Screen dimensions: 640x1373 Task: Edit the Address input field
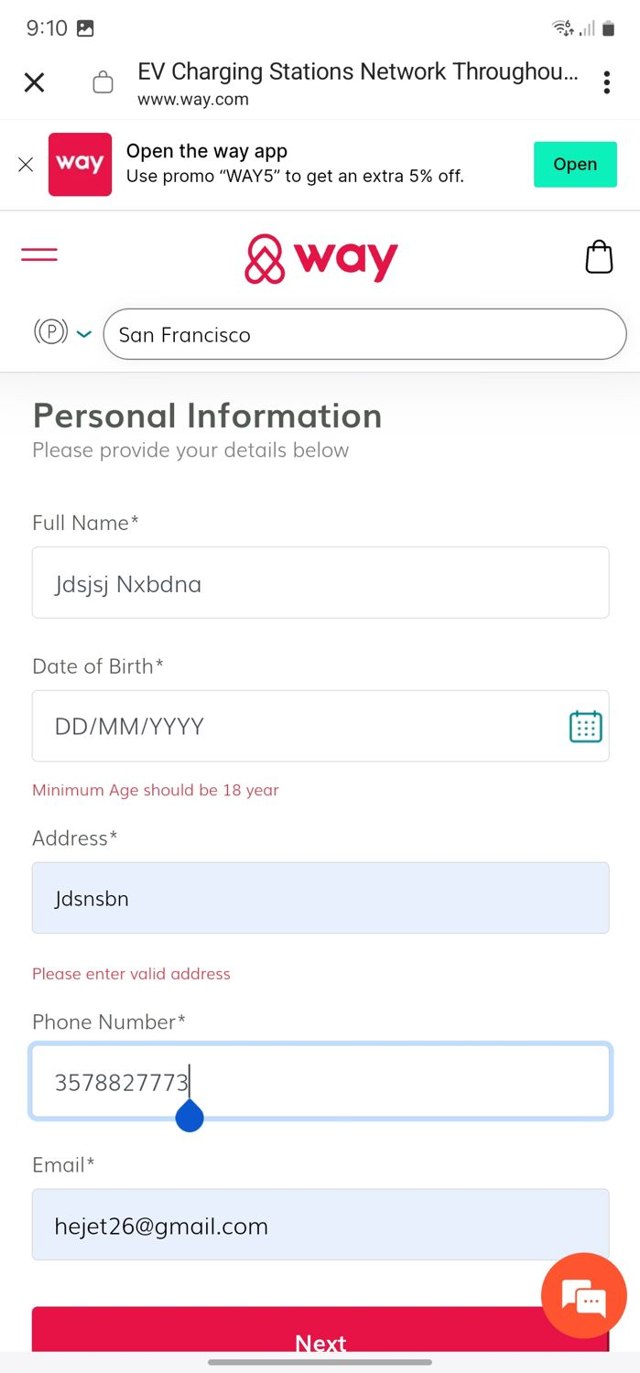pos(320,898)
